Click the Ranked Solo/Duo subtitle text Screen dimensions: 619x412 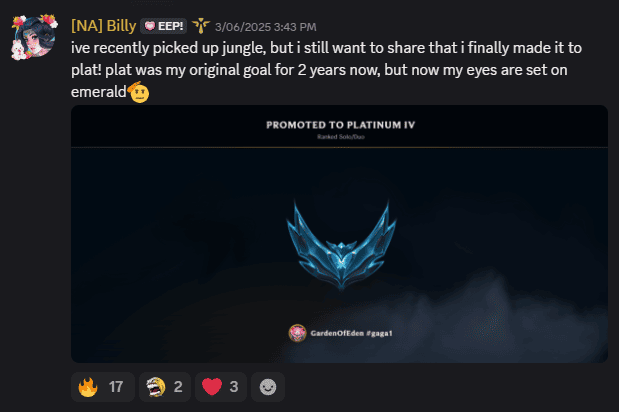pos(341,137)
